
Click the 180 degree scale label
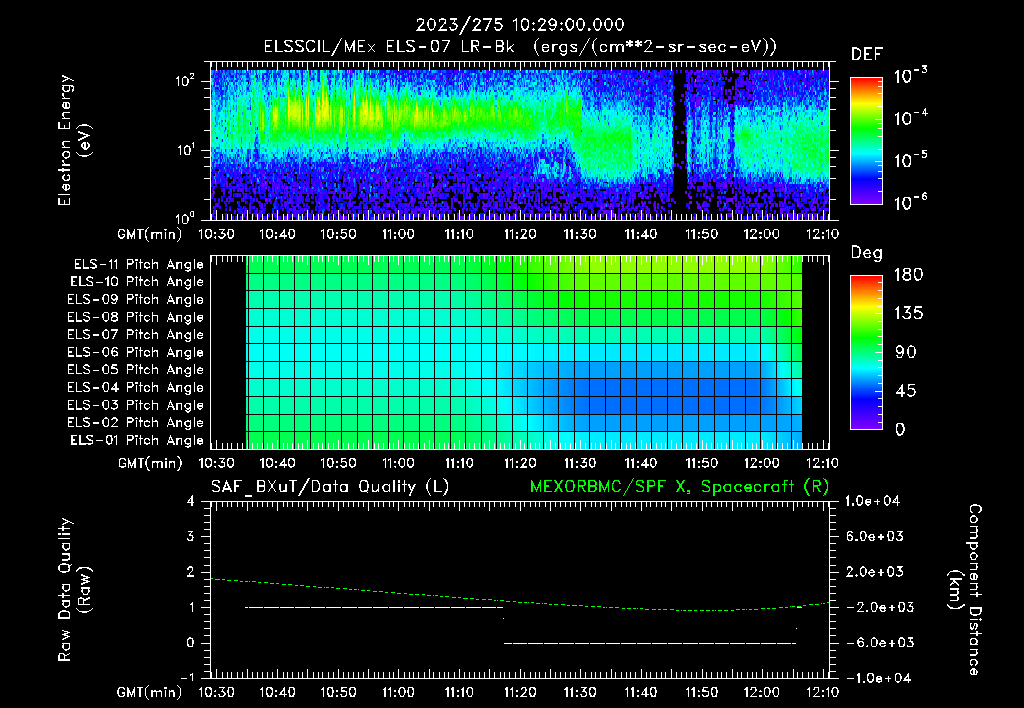(909, 275)
